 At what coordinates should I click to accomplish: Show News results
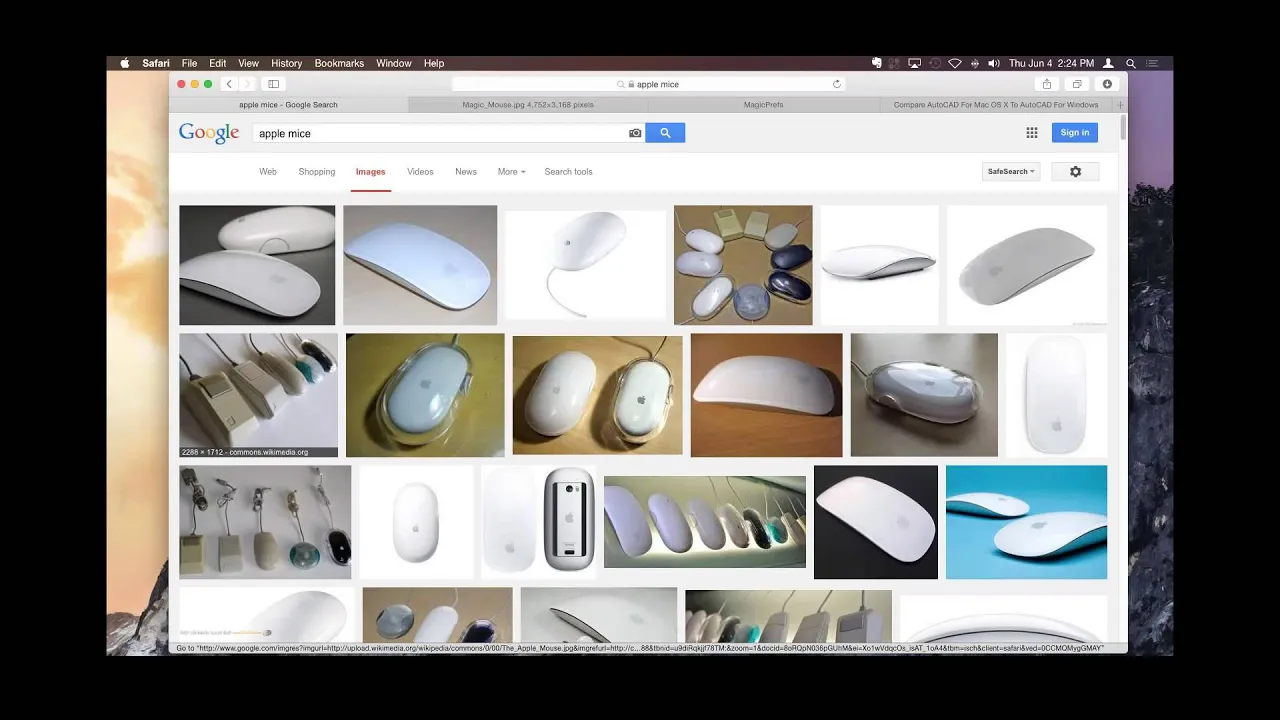[466, 172]
